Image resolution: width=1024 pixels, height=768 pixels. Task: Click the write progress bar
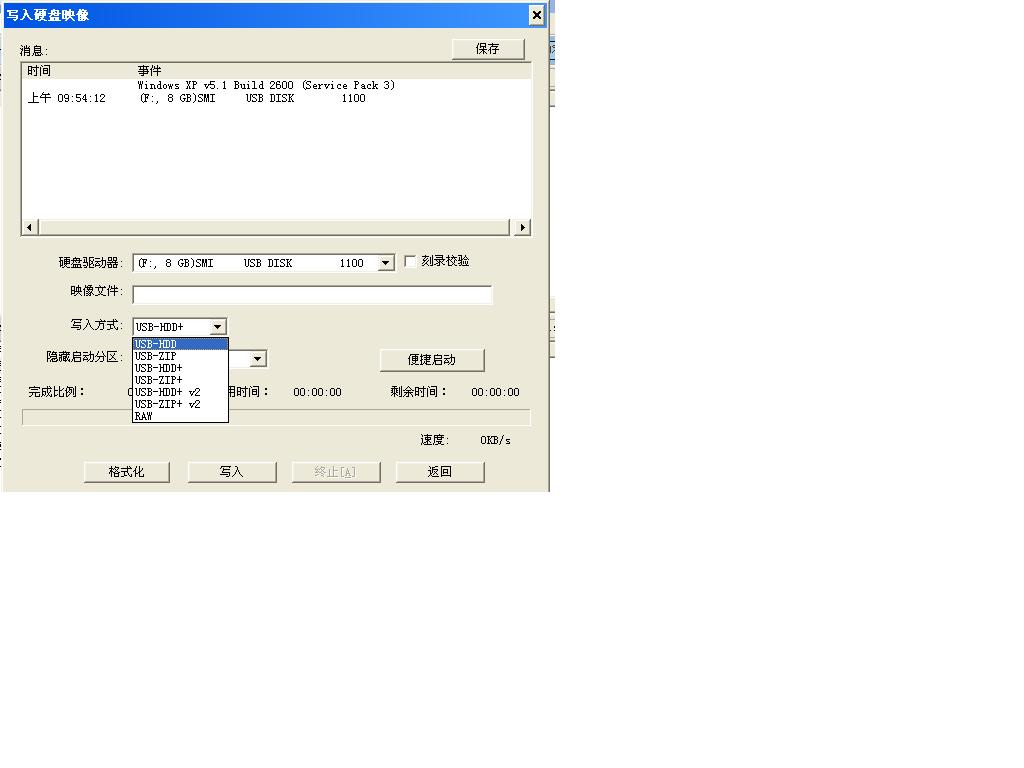coord(276,417)
